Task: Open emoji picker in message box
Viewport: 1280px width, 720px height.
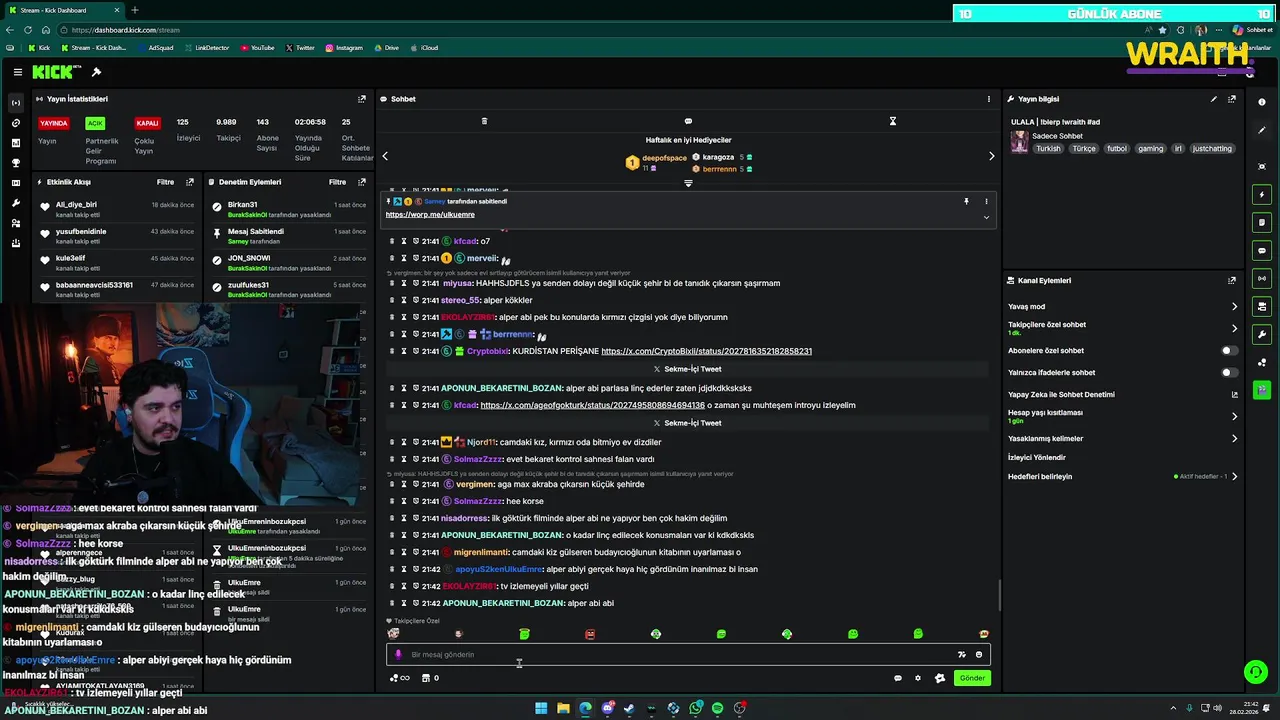Action: [x=979, y=655]
